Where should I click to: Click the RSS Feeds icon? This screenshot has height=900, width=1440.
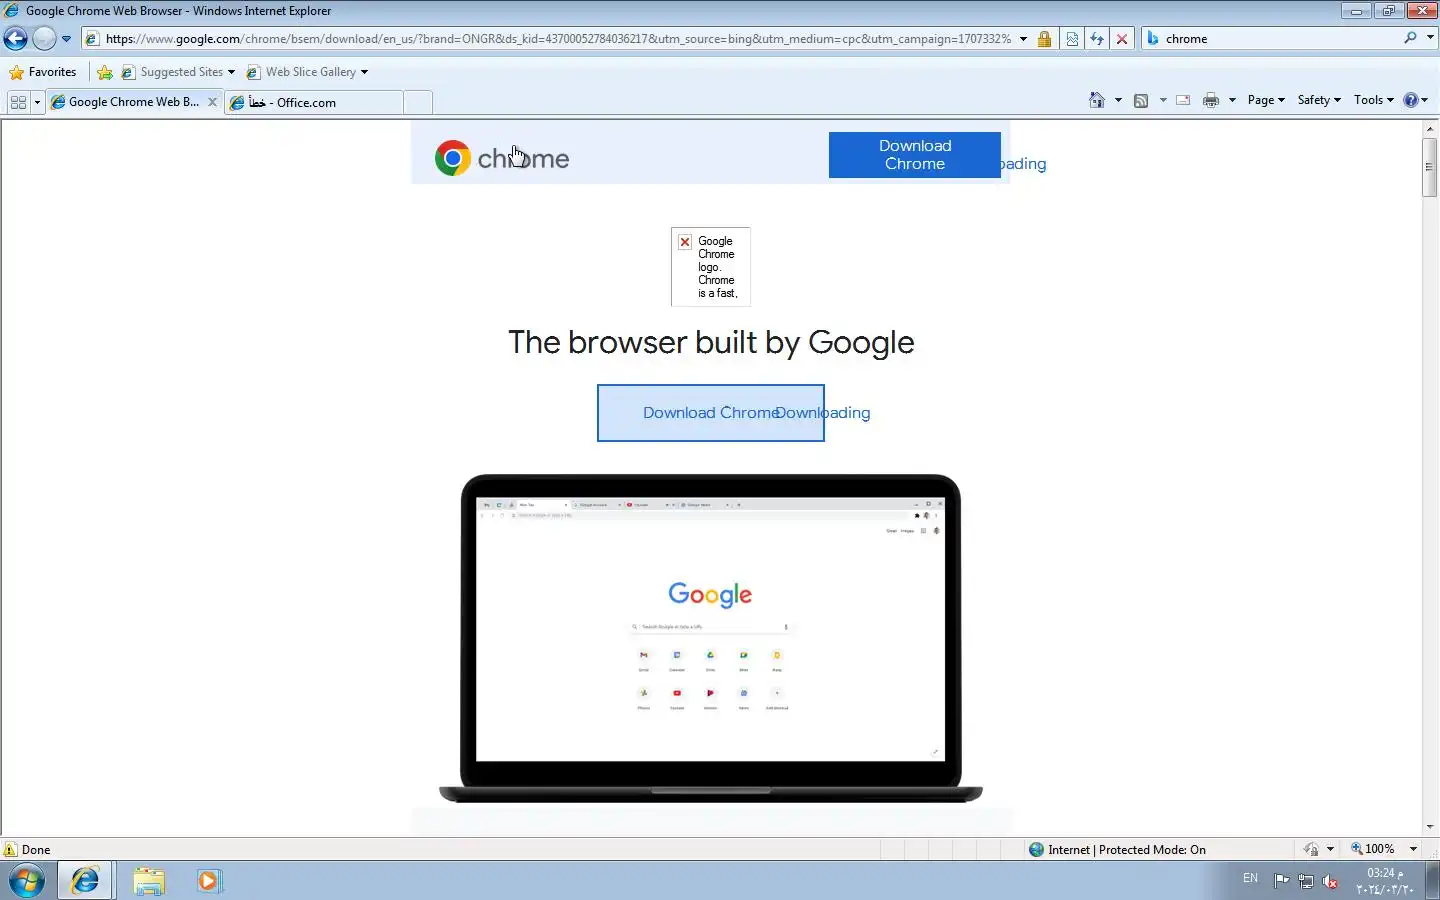1141,100
